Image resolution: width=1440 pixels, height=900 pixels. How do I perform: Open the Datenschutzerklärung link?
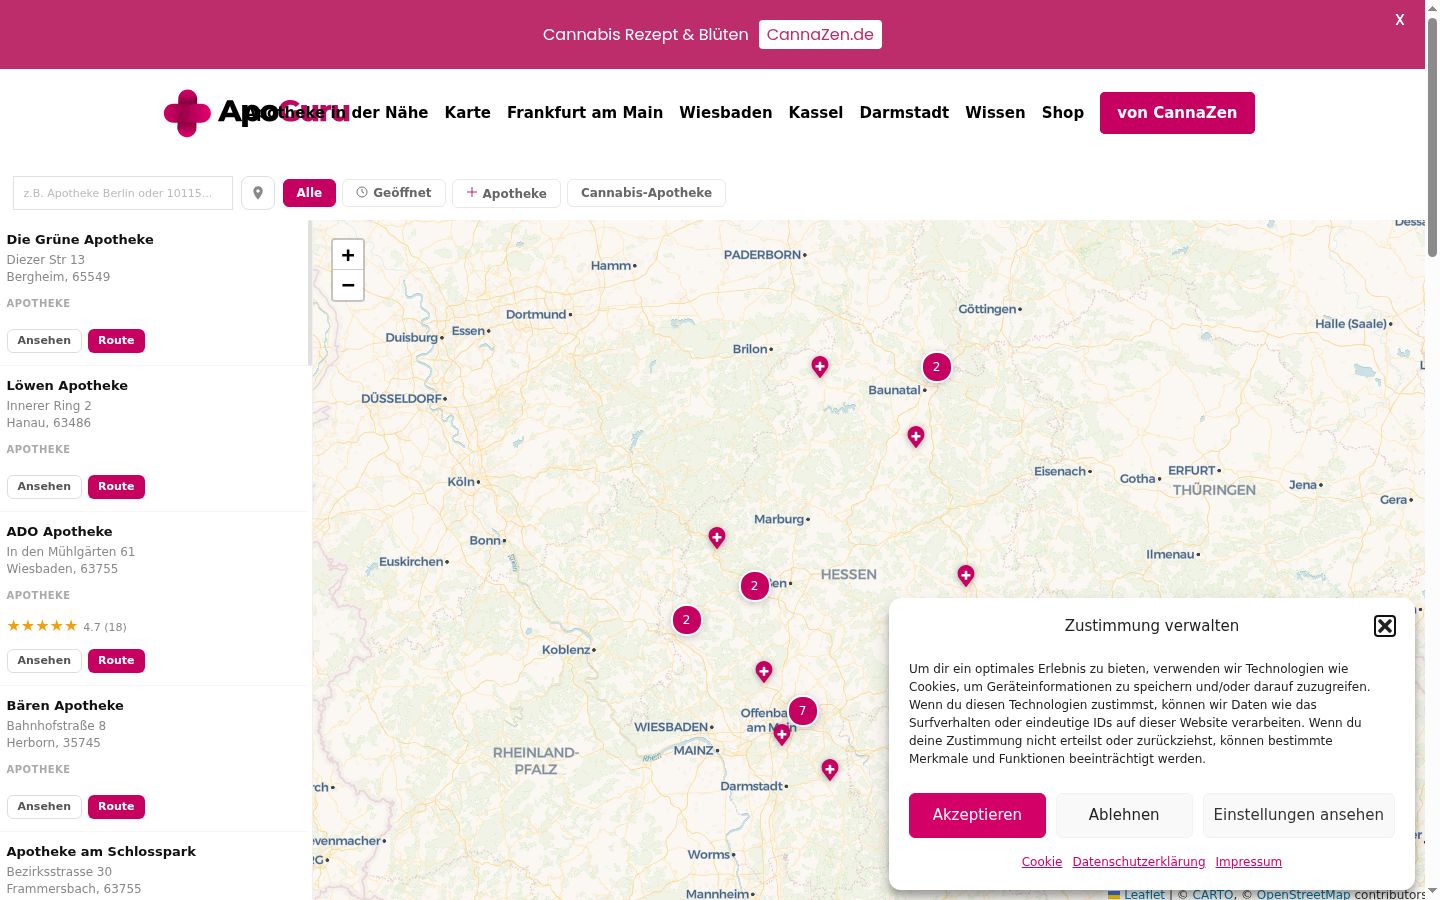click(x=1139, y=862)
